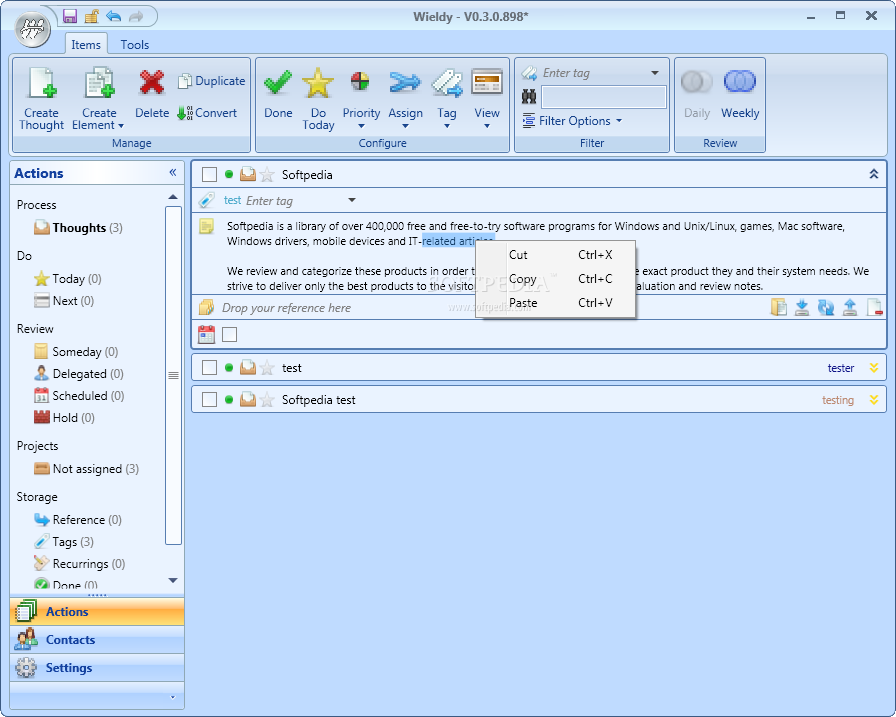Click the calendar schedule icon in Softpedia item
Image resolution: width=896 pixels, height=717 pixels.
click(x=206, y=334)
